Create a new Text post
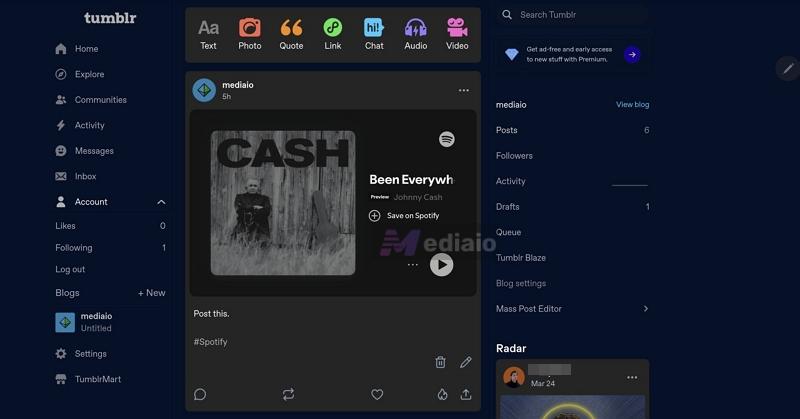Viewport: 800px width, 419px height. click(x=208, y=34)
